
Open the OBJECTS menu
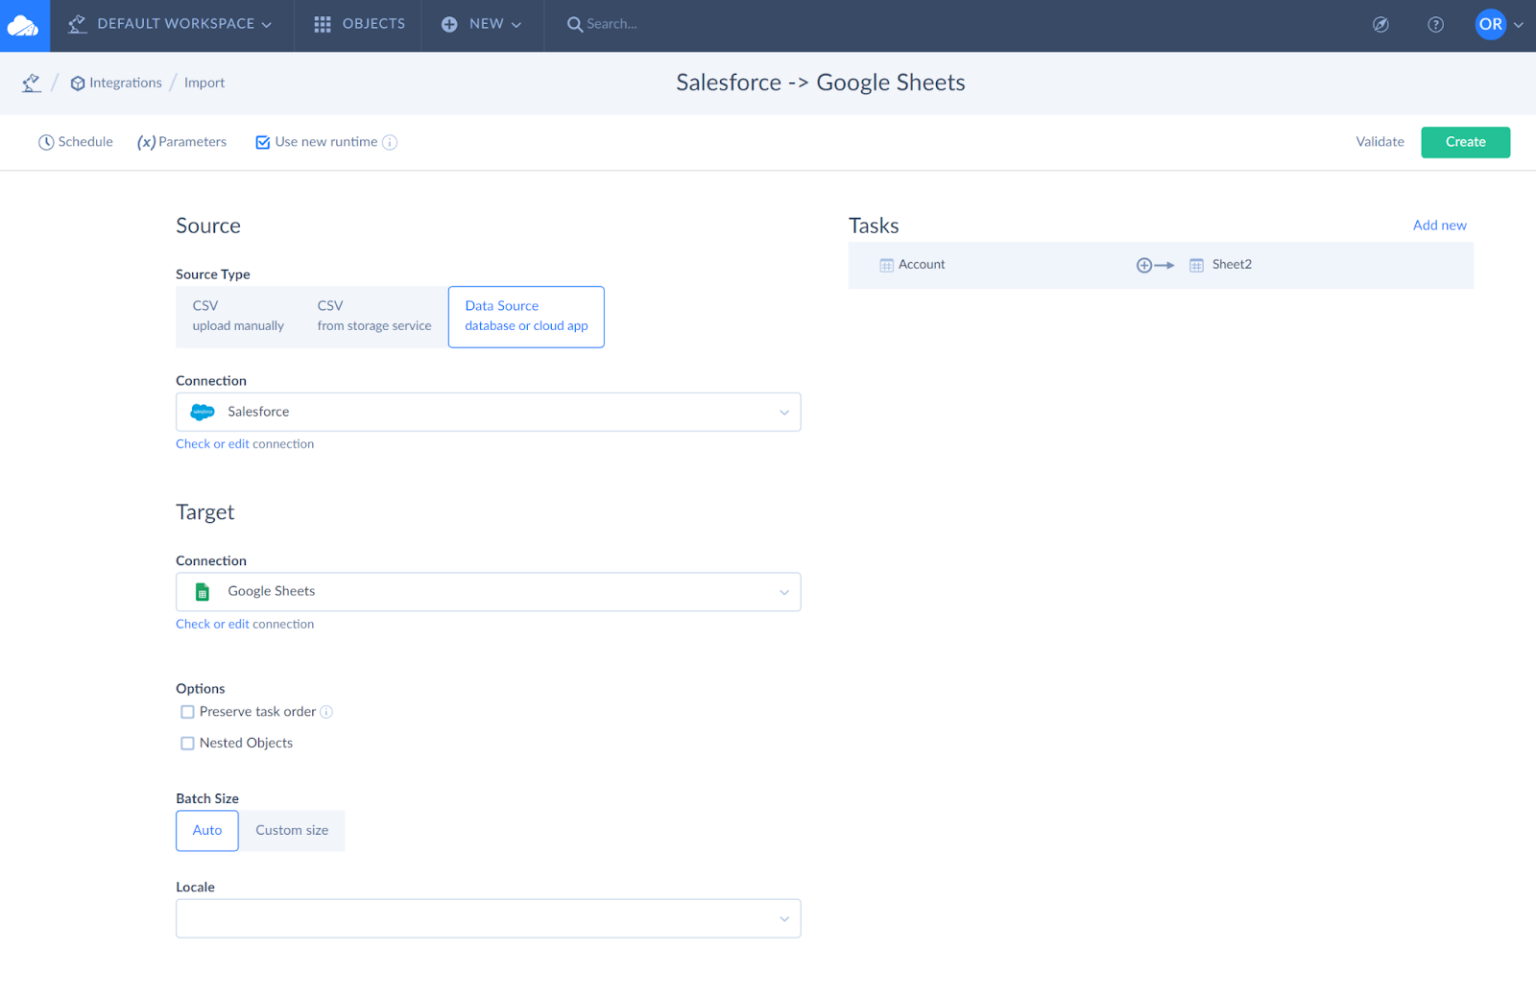point(357,23)
